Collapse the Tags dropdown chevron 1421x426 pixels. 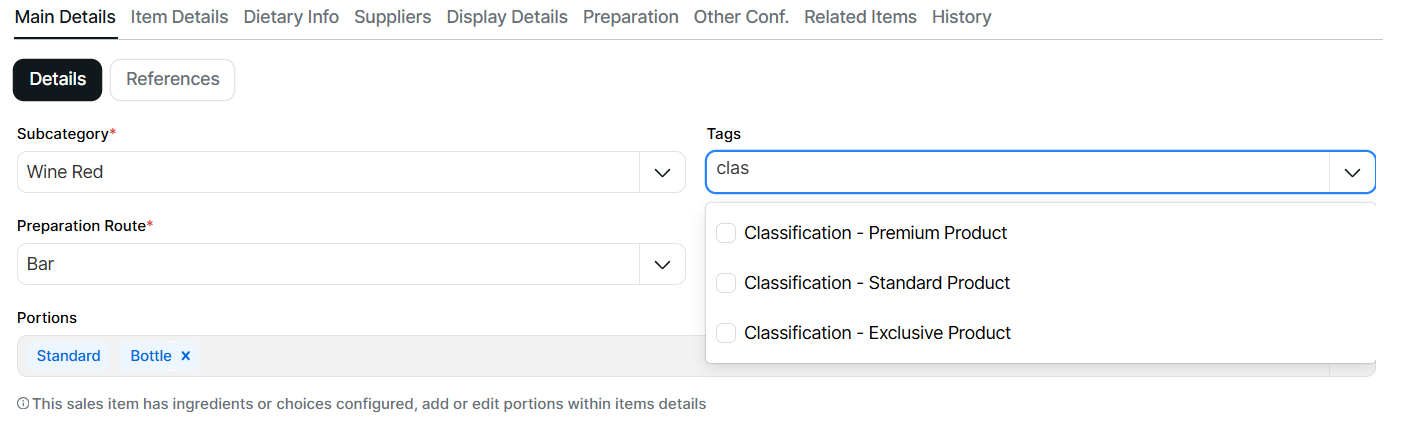click(x=1352, y=172)
